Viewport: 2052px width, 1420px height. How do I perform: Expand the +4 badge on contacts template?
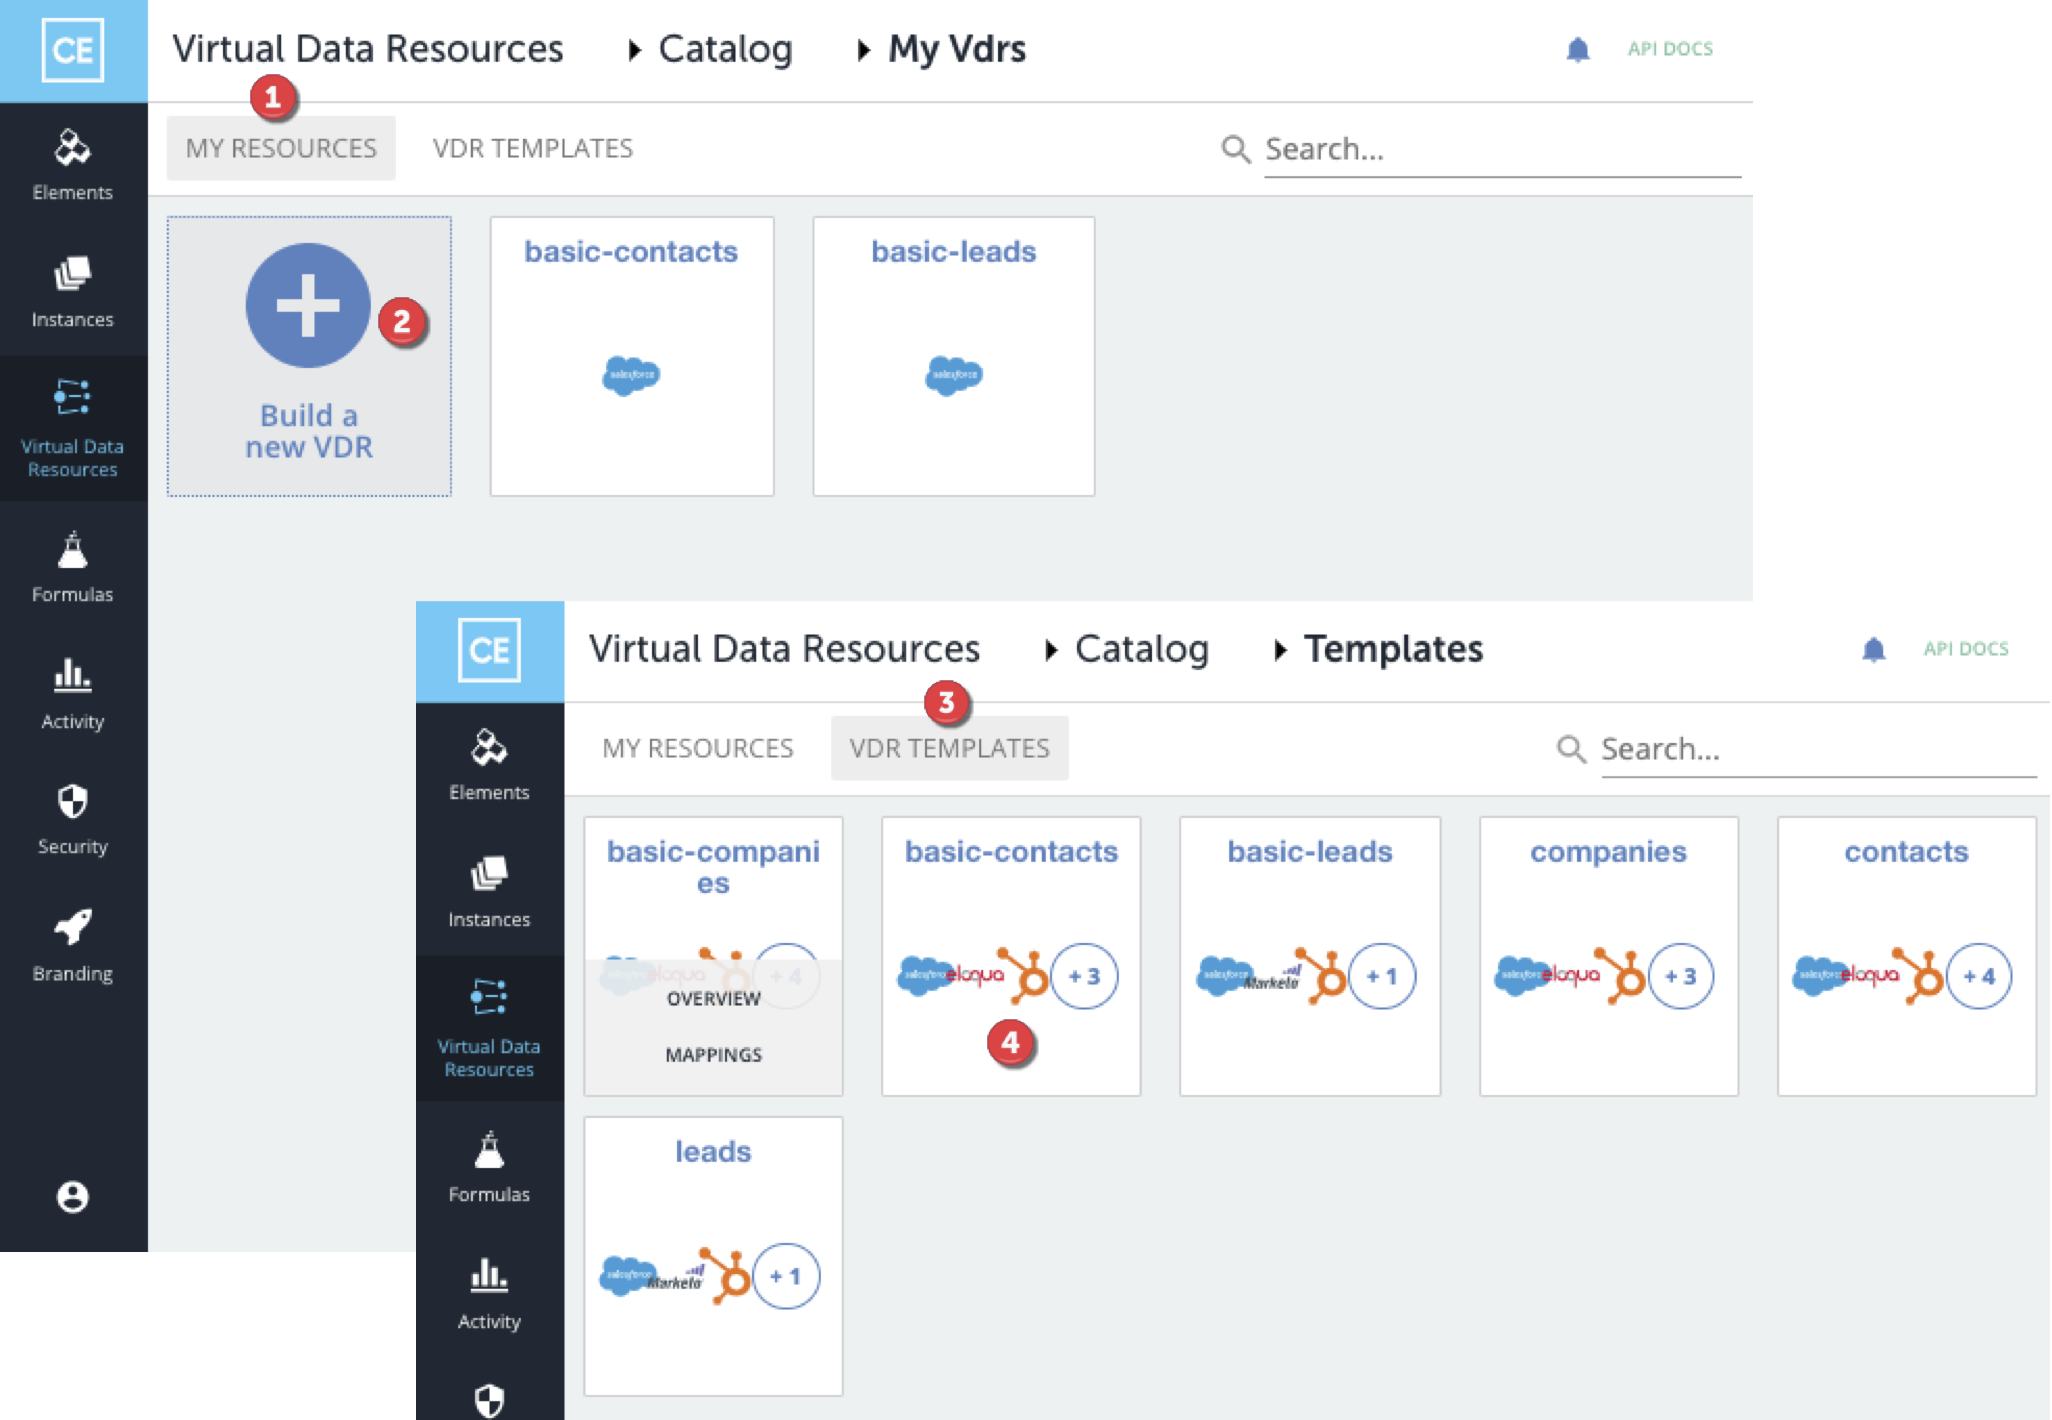tap(1978, 976)
